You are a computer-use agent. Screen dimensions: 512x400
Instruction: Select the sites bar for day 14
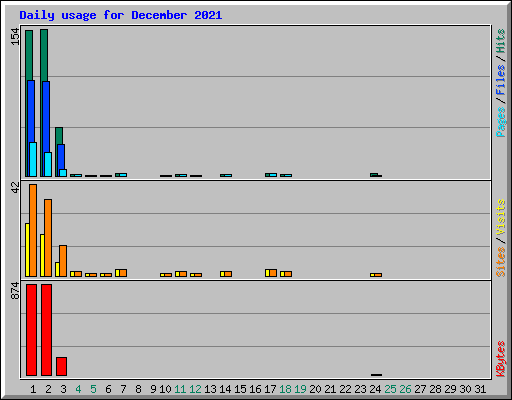coord(228,274)
